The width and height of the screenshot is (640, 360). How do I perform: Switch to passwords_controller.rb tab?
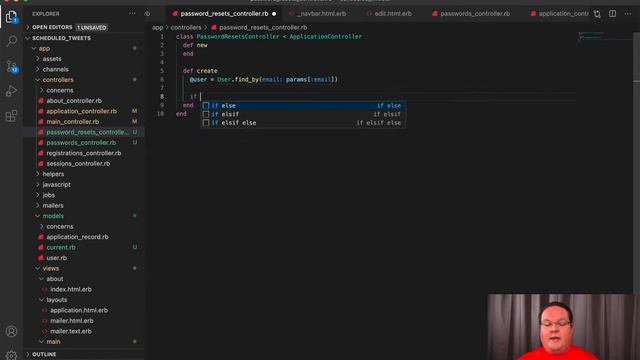pyautogui.click(x=475, y=14)
